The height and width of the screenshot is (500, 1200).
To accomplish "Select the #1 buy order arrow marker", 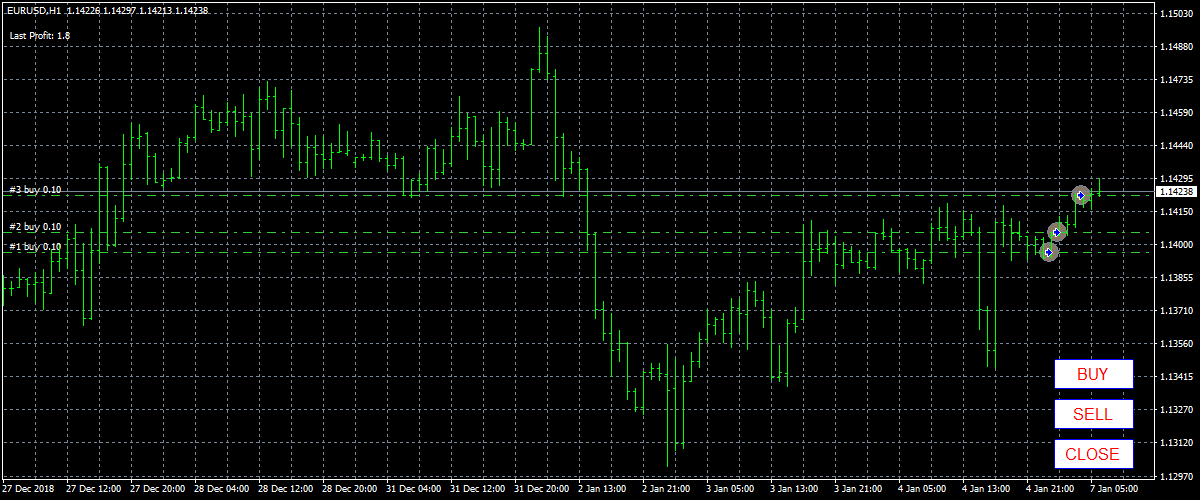I will click(1048, 252).
